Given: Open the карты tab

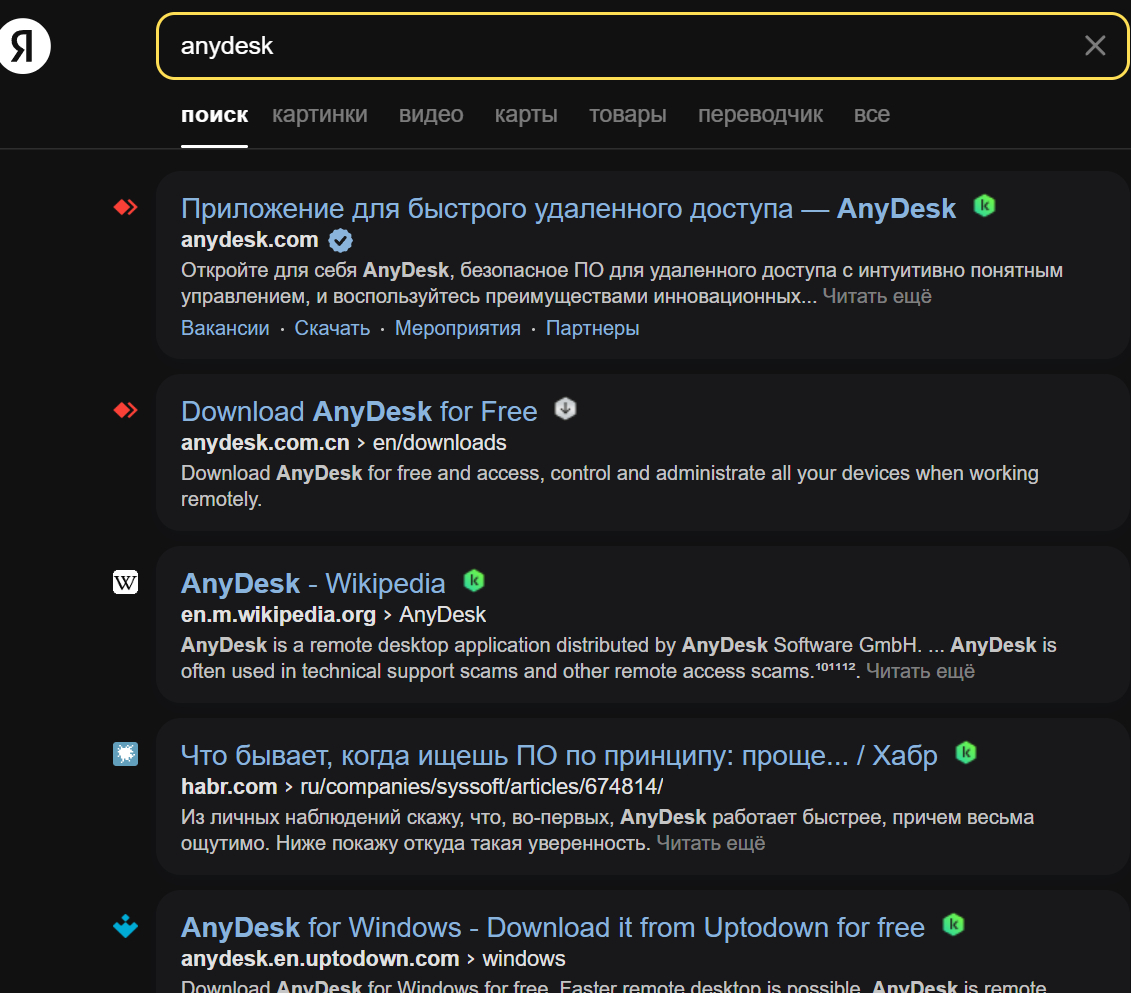Looking at the screenshot, I should (526, 114).
